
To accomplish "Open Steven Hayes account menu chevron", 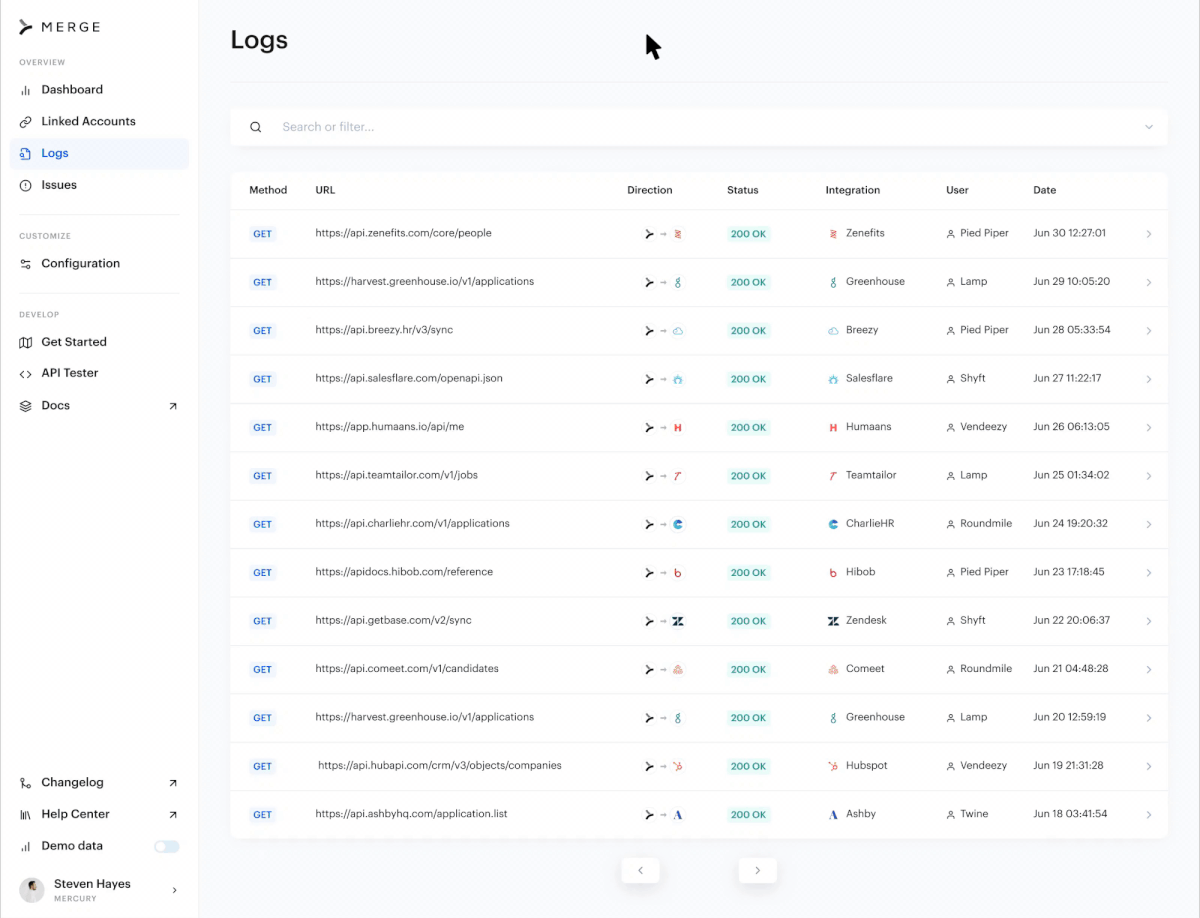I will [175, 890].
